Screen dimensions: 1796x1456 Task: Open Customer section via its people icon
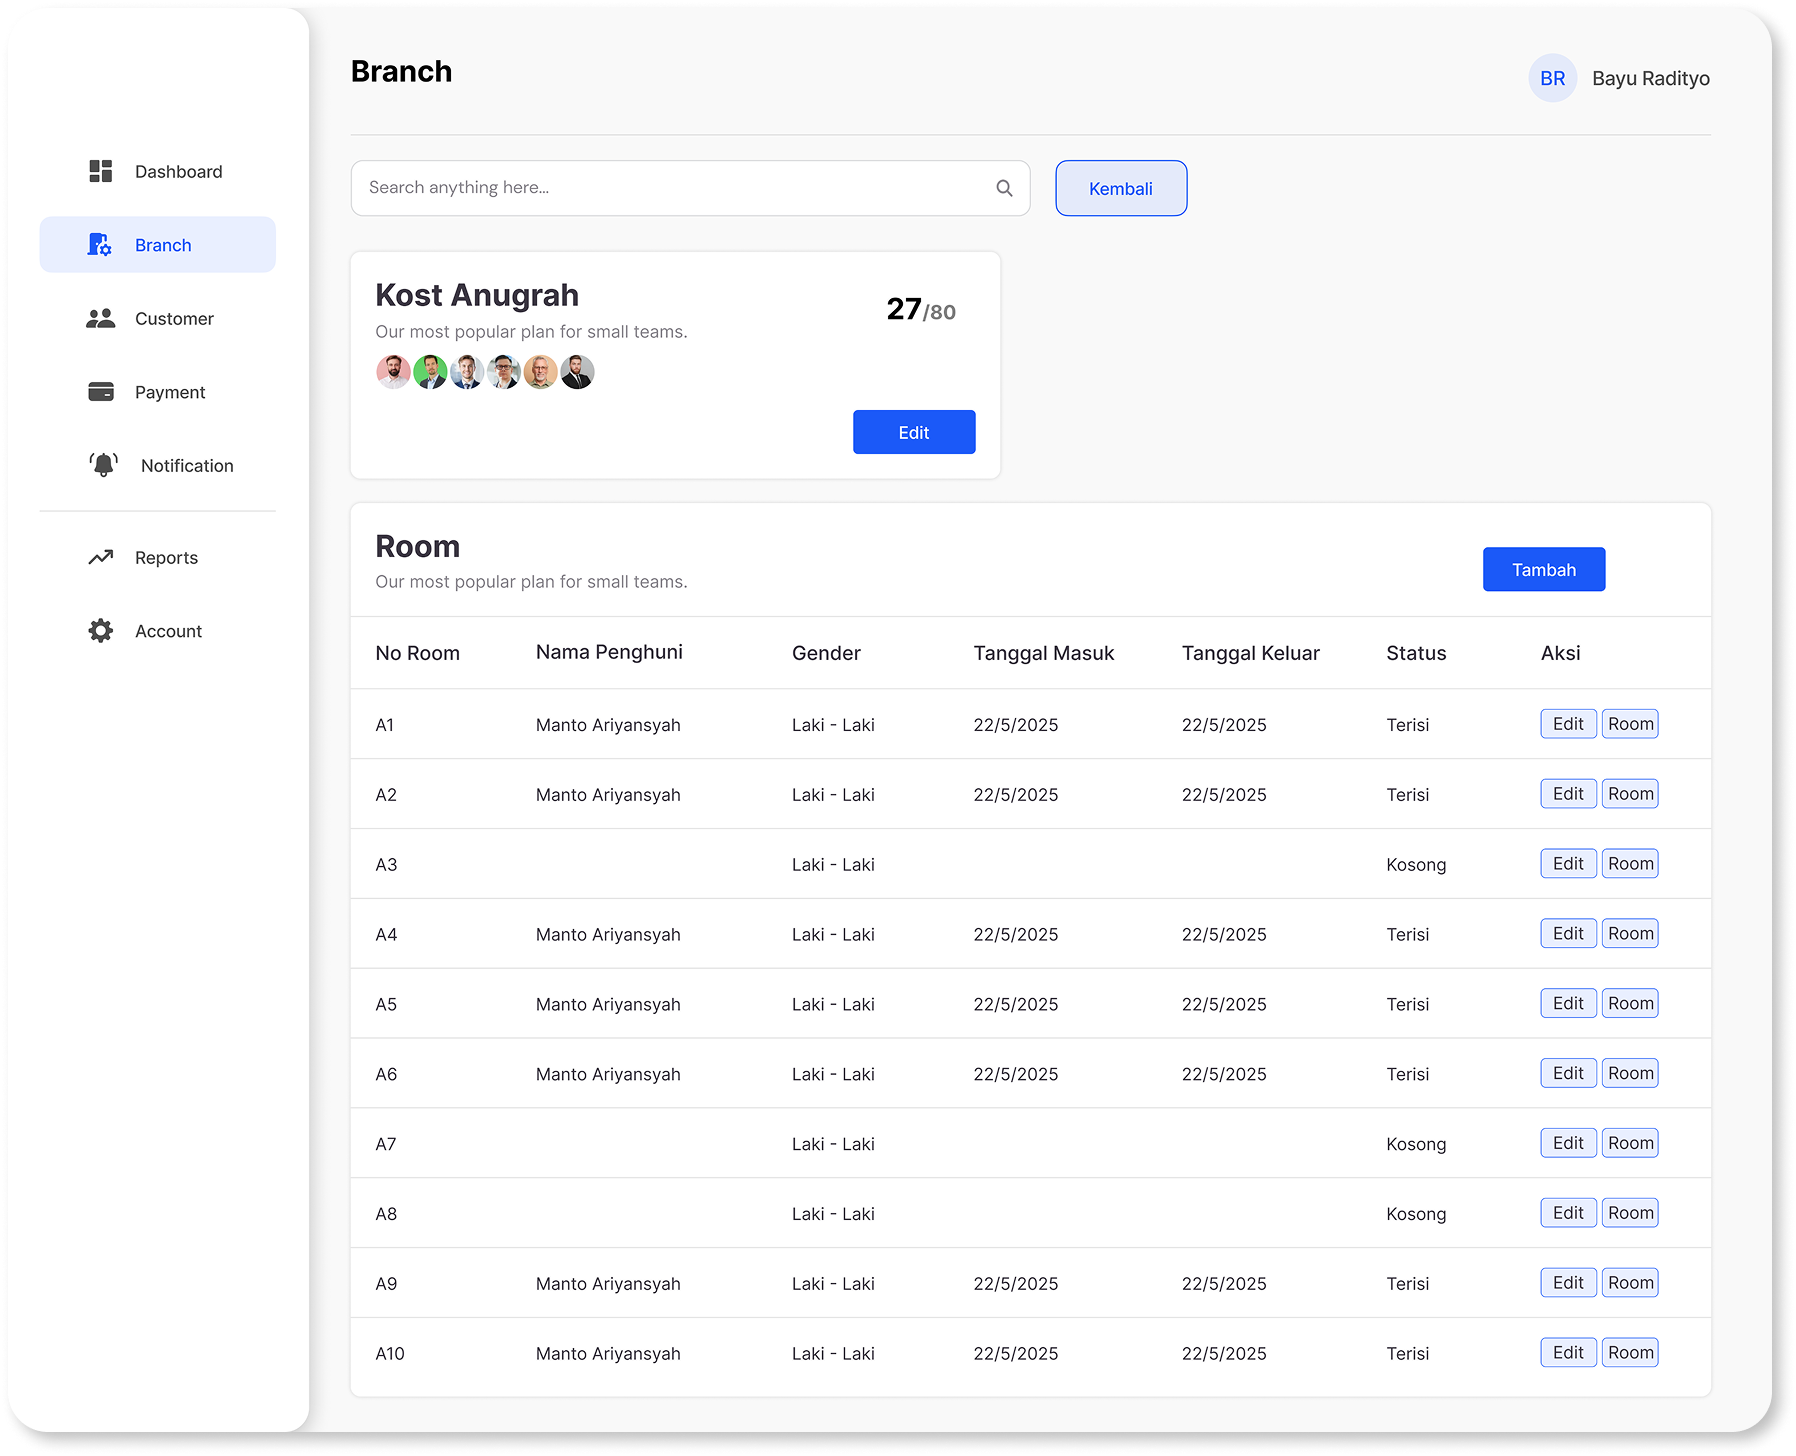point(101,318)
